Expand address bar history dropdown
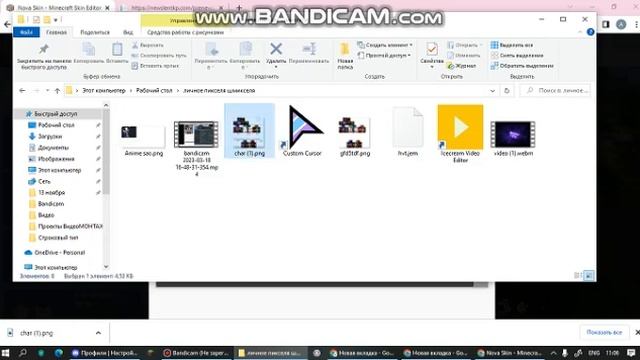Screen dimensions: 640x360 coord(493,91)
